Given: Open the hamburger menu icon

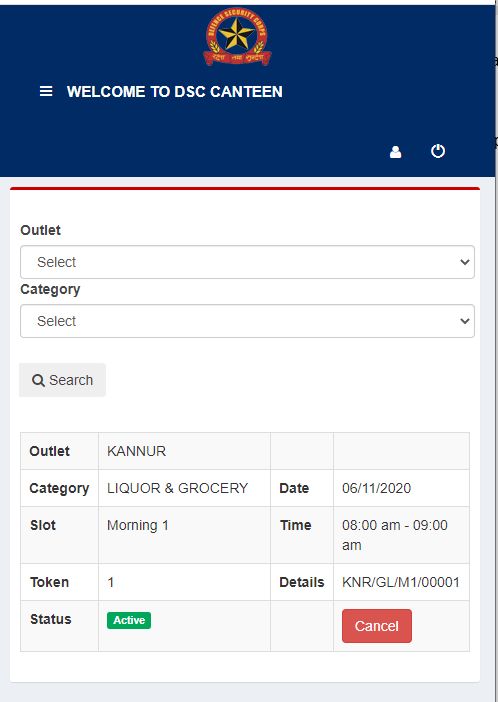Looking at the screenshot, I should point(46,91).
